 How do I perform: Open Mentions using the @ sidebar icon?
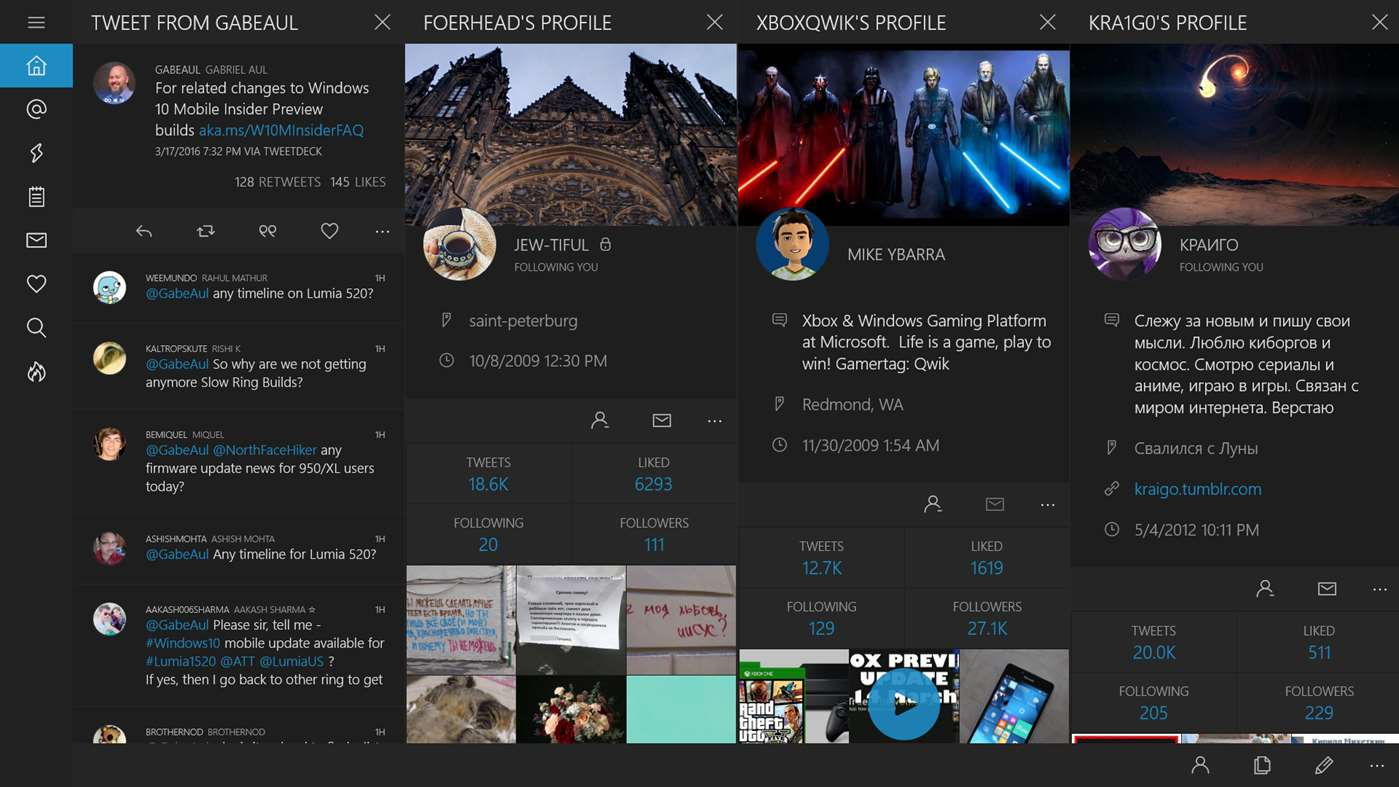tap(36, 109)
